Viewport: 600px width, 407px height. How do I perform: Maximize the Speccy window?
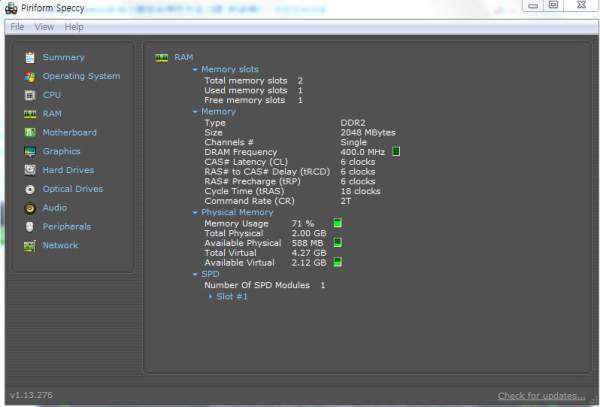pyautogui.click(x=553, y=5)
